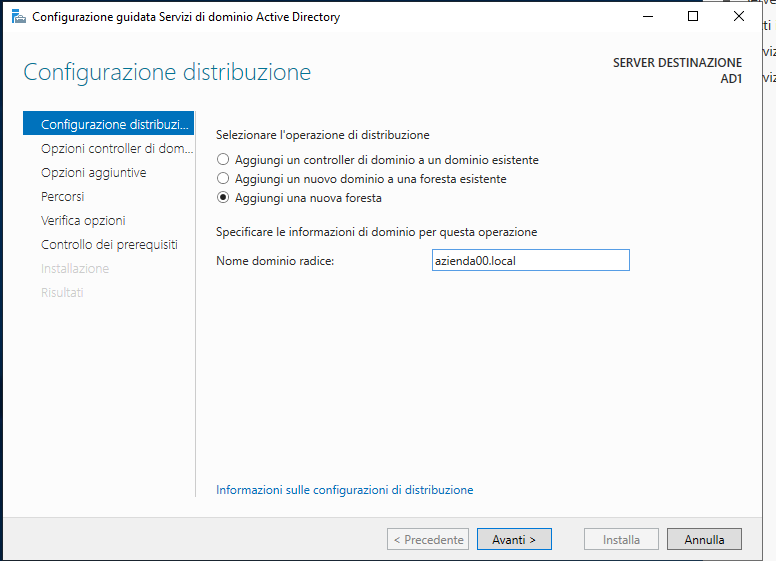Screen dimensions: 776x561
Task: Open 'Percorsi' step in sidebar
Action: pos(62,196)
